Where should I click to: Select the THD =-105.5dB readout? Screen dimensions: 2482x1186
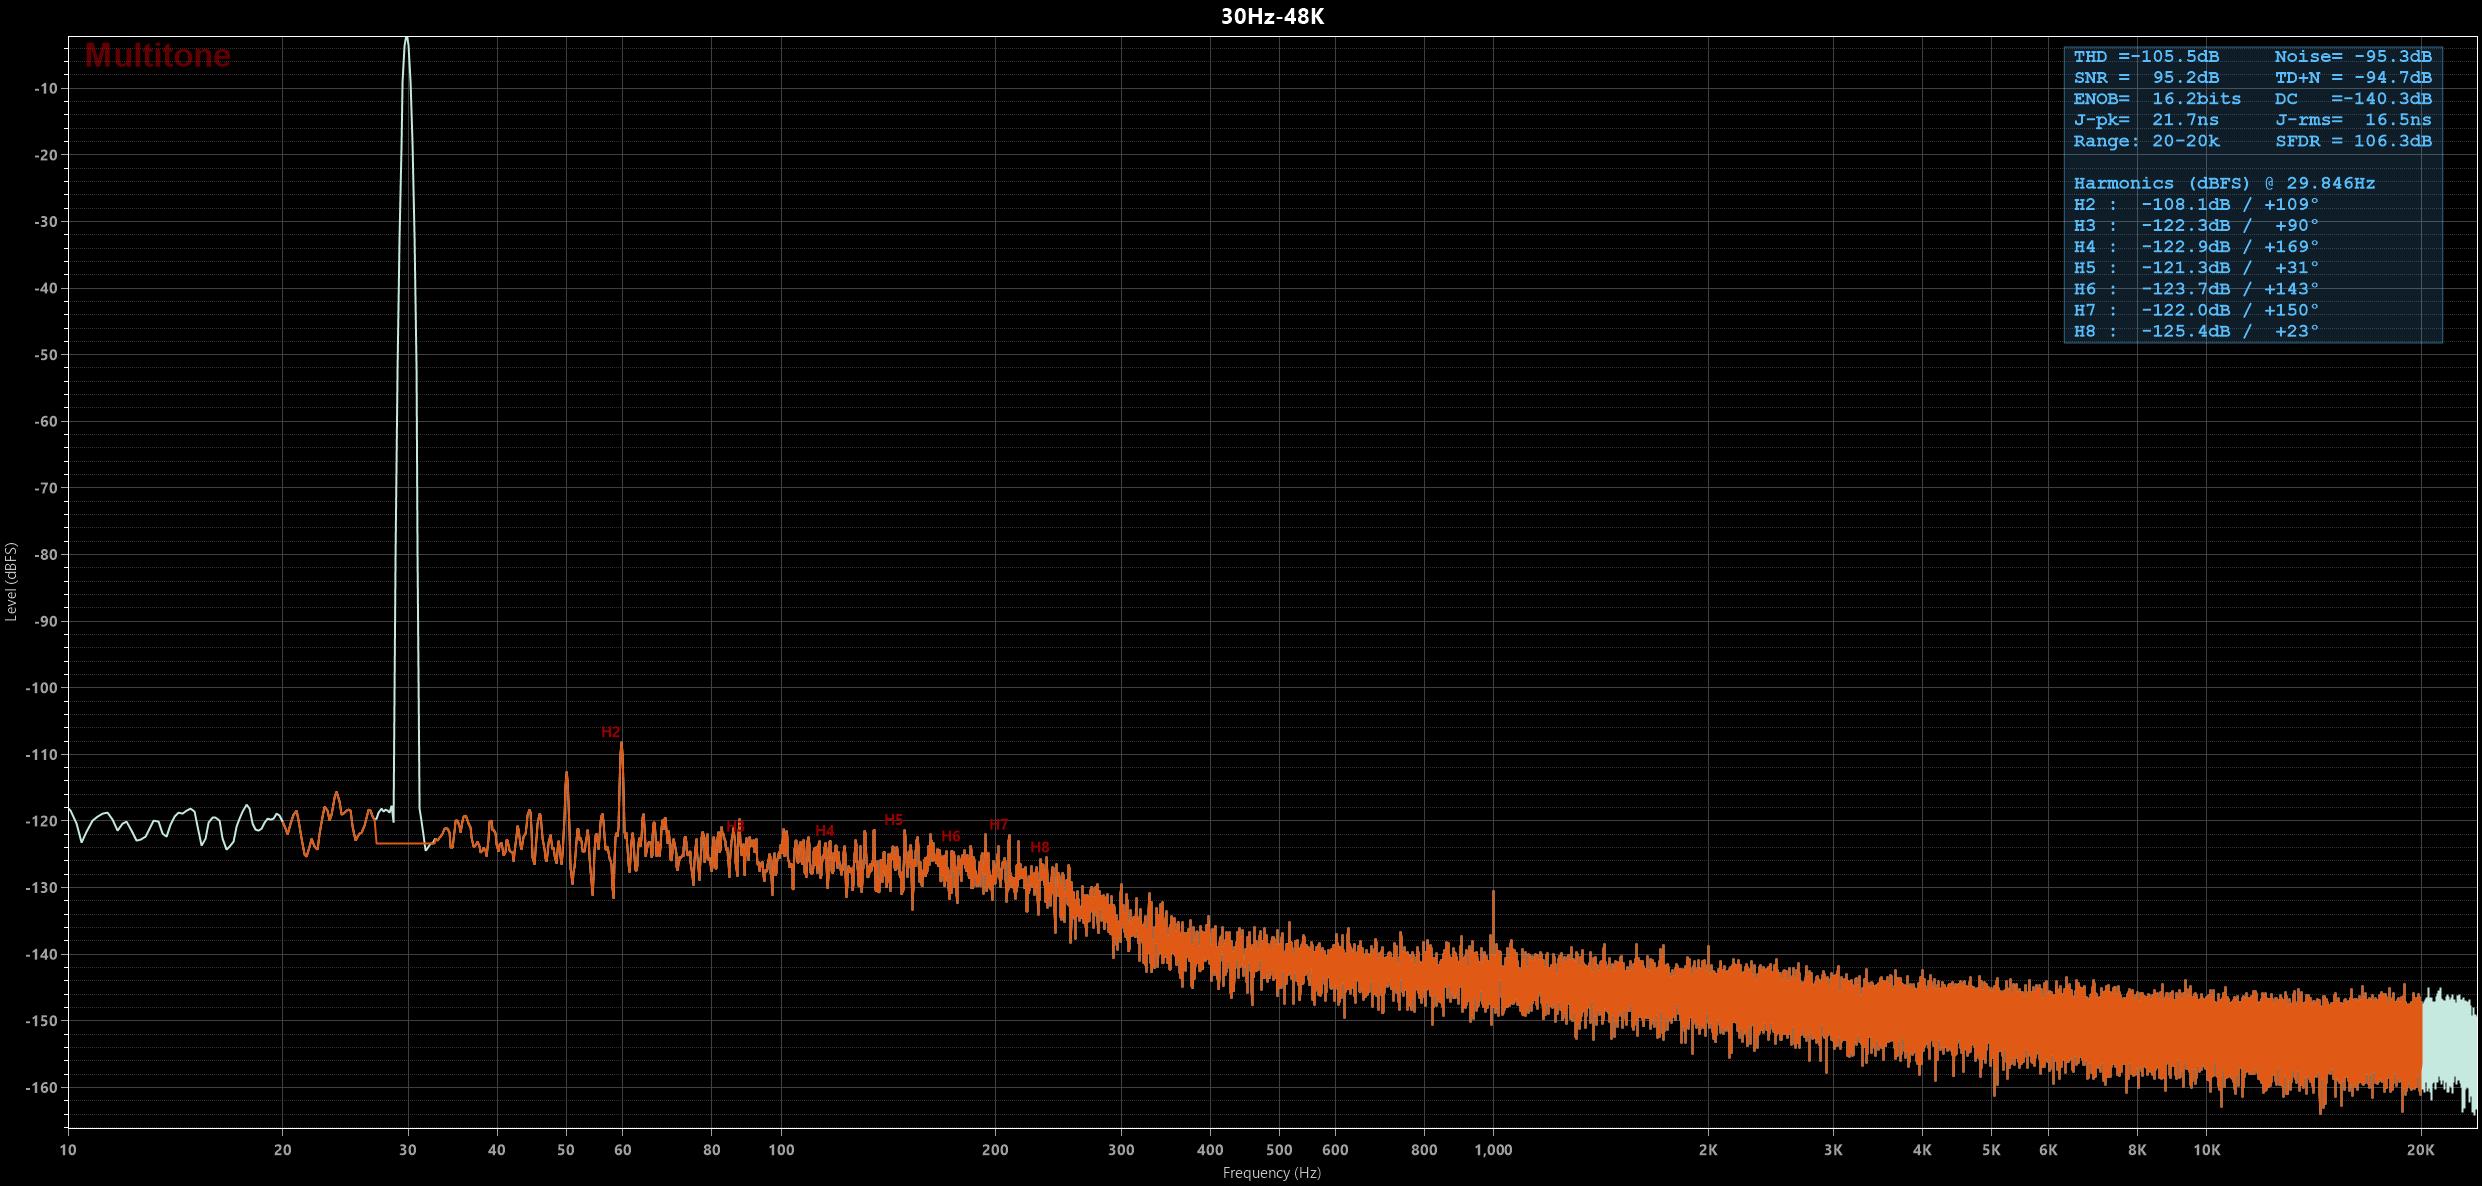pyautogui.click(x=2146, y=57)
